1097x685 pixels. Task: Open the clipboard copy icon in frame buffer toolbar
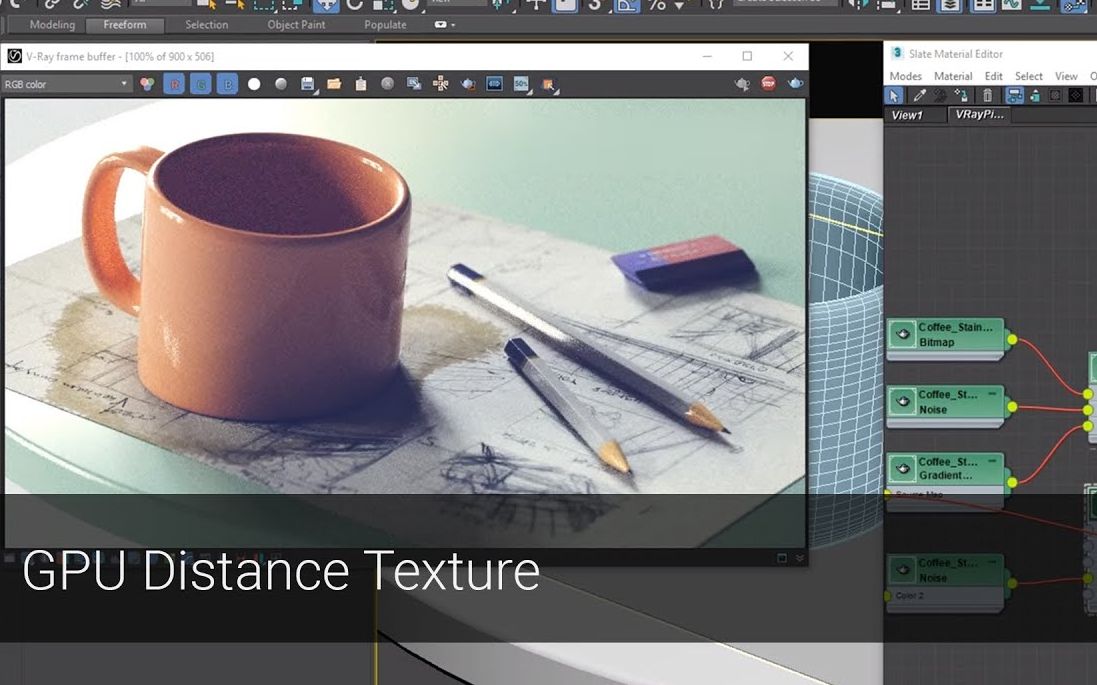362,84
